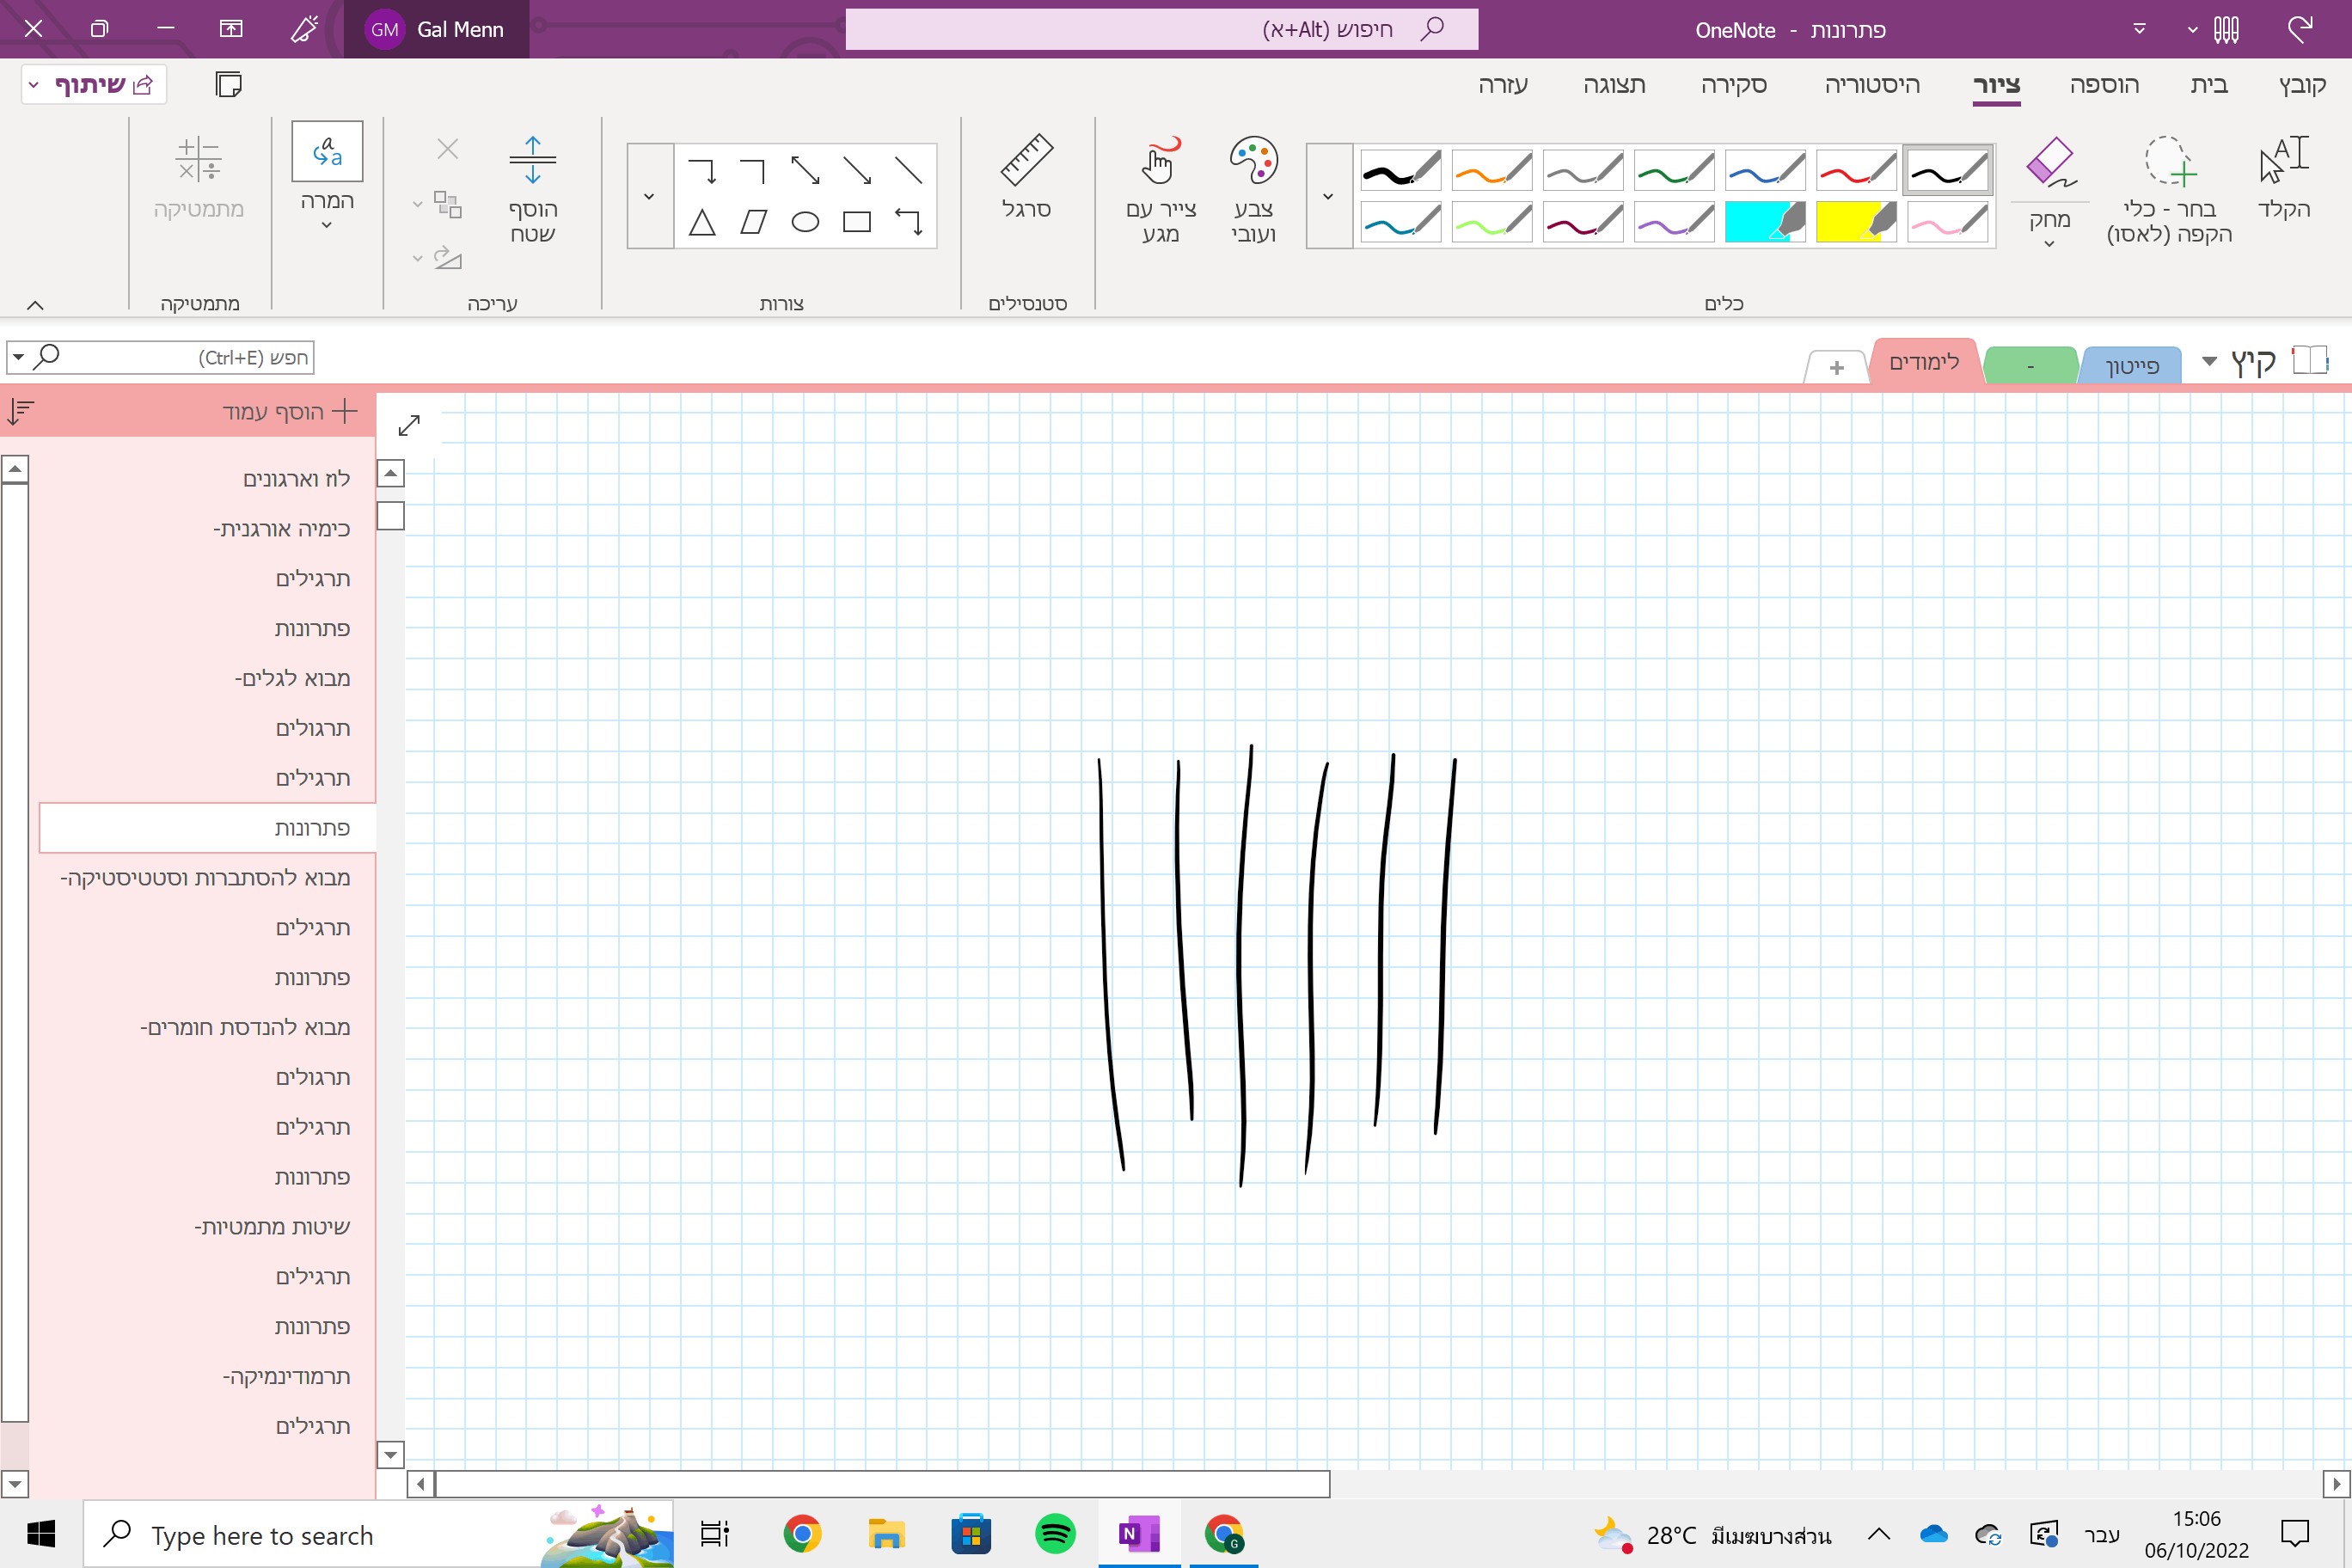2352x1568 pixels.
Task: Select the cyan highlighter
Action: 1765,222
